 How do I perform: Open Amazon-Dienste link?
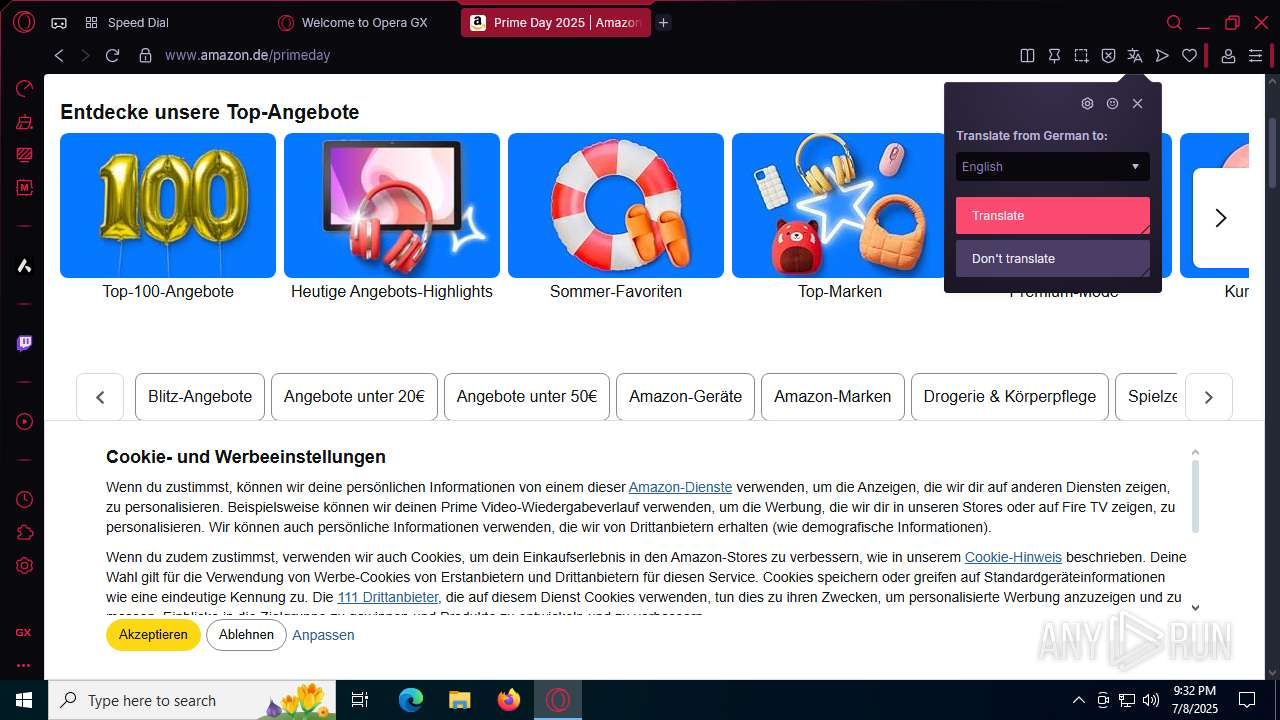[680, 487]
